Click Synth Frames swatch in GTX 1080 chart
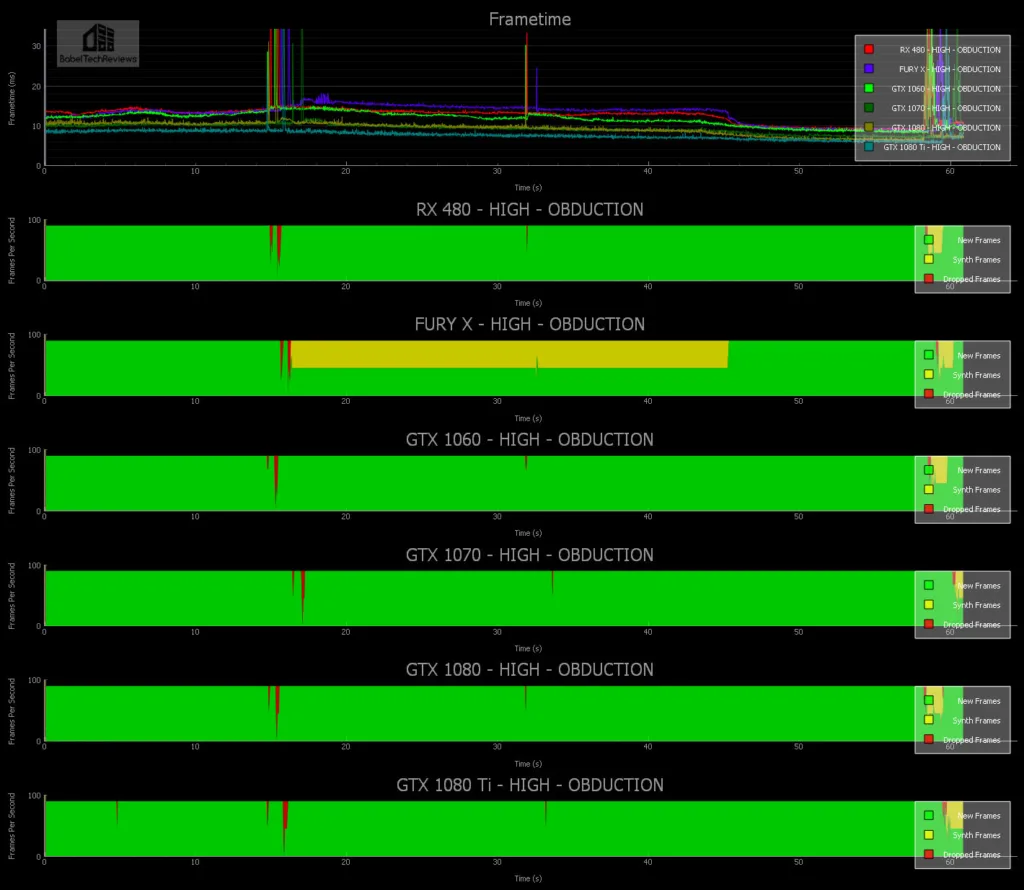Screen dimensions: 1024x890 (929, 720)
